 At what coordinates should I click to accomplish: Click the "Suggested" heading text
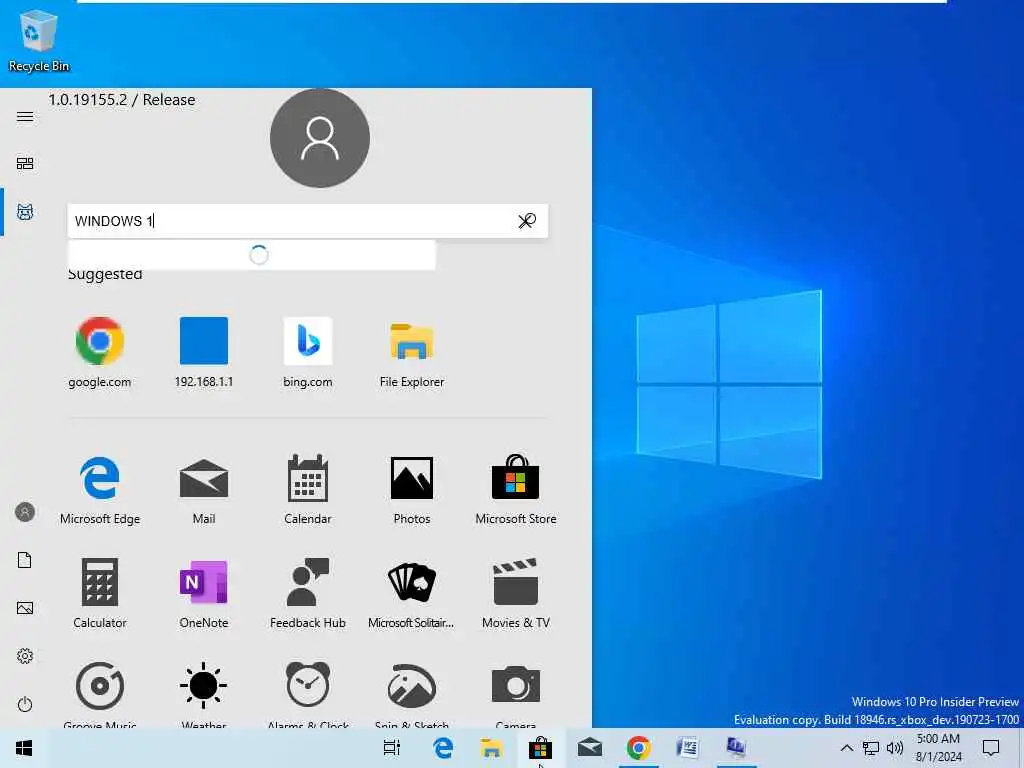pos(105,274)
